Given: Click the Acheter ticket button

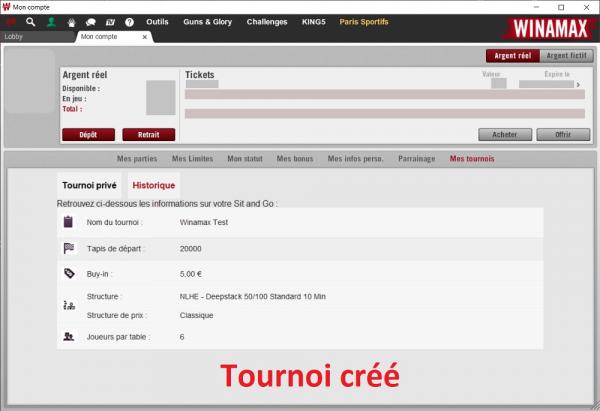Looking at the screenshot, I should click(505, 135).
